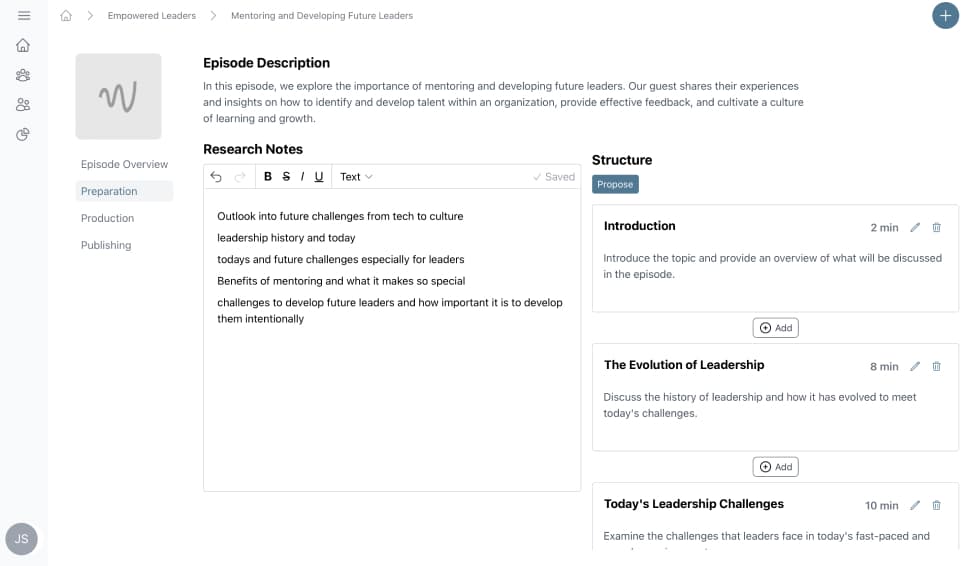Click the Empowered Leaders breadcrumb link
970x566 pixels.
click(152, 16)
